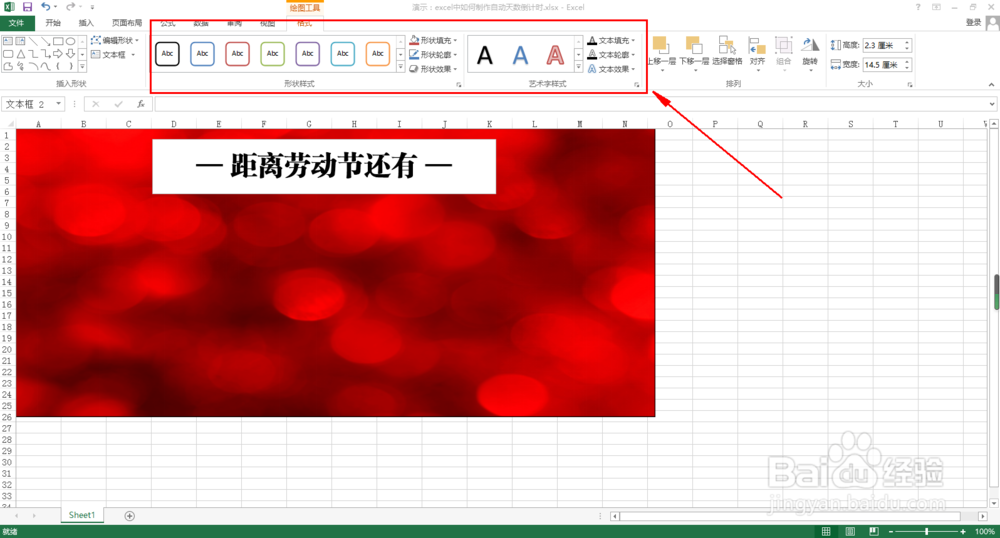This screenshot has width=1000, height=538.
Task: Apply the black outline Abc shape style
Action: click(167, 54)
